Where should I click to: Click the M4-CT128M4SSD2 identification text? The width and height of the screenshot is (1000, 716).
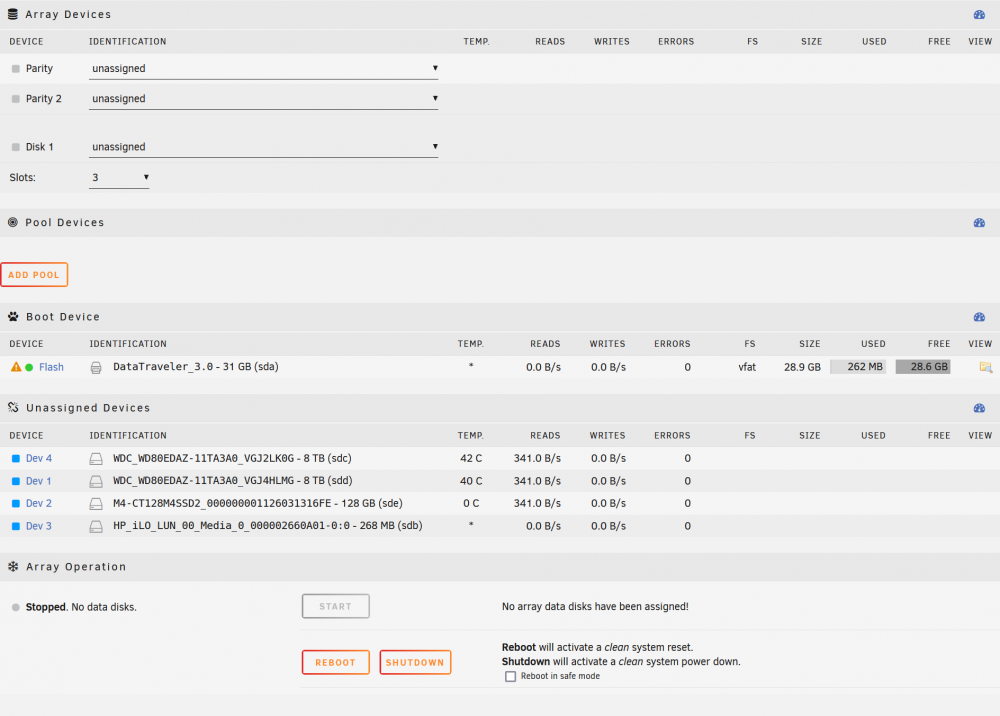258,504
